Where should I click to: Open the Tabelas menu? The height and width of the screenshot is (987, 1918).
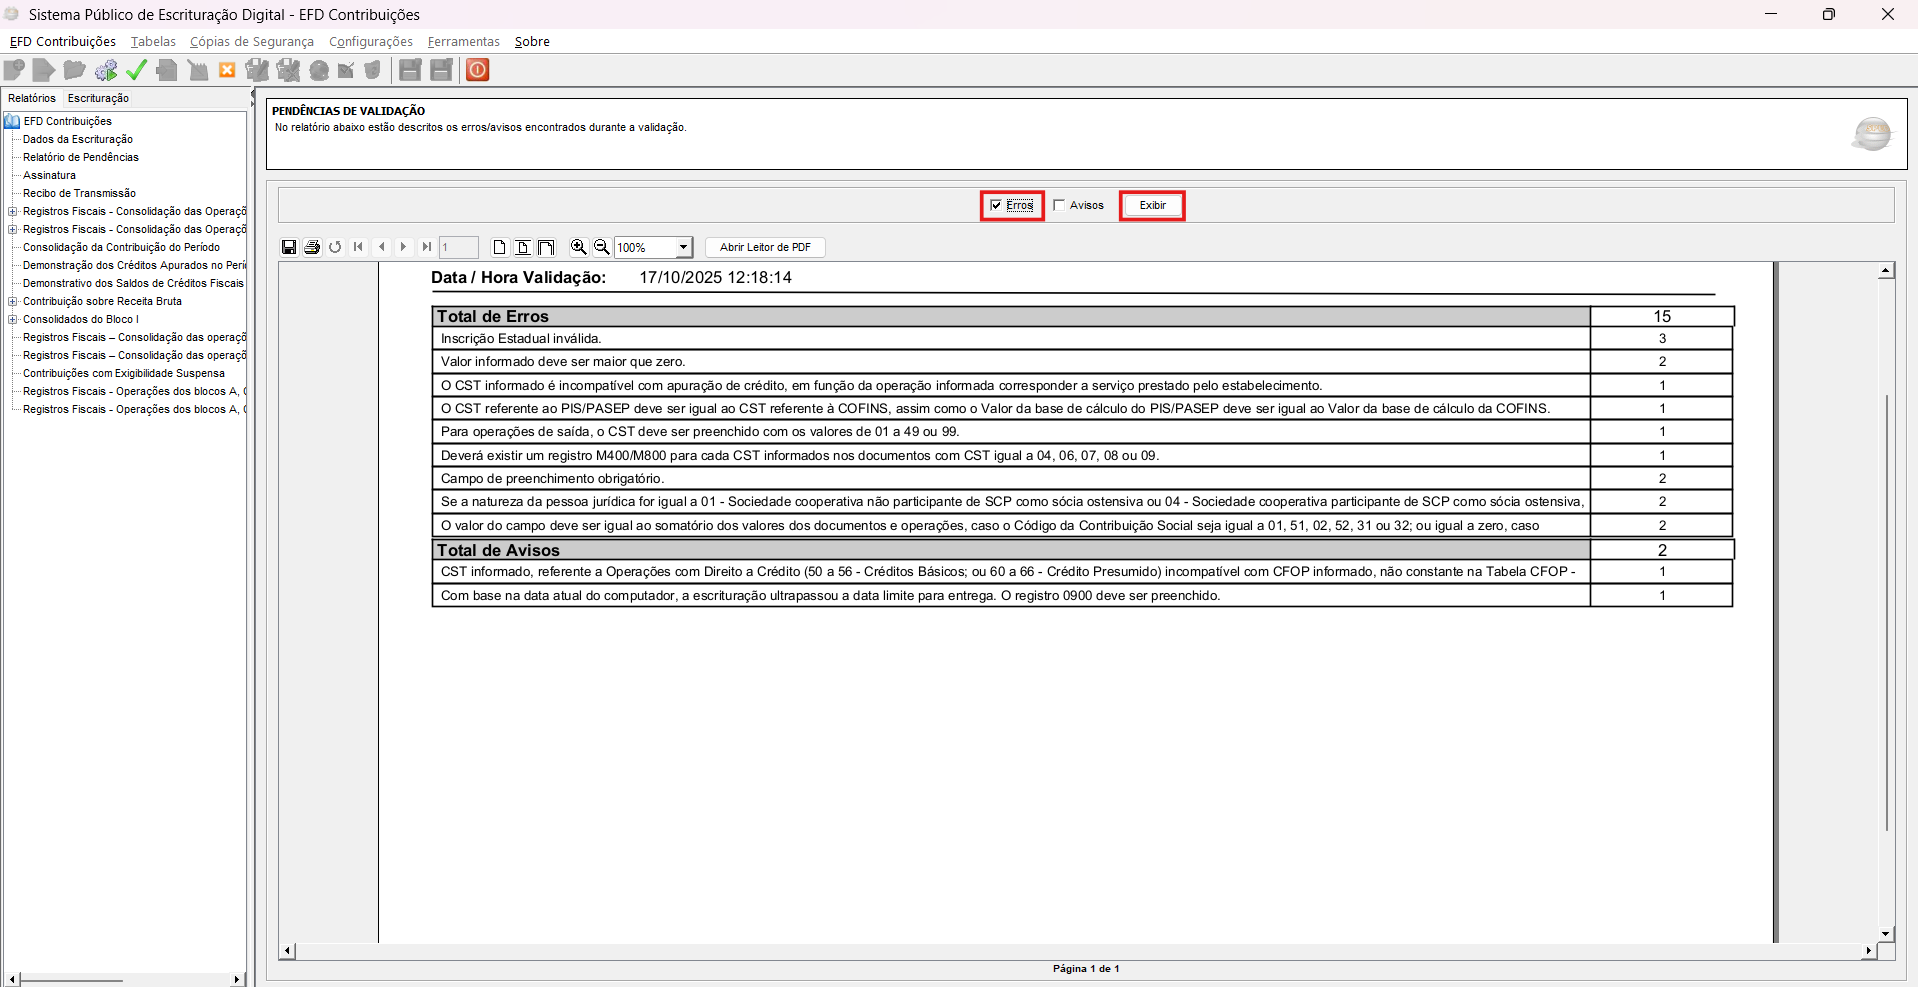153,41
